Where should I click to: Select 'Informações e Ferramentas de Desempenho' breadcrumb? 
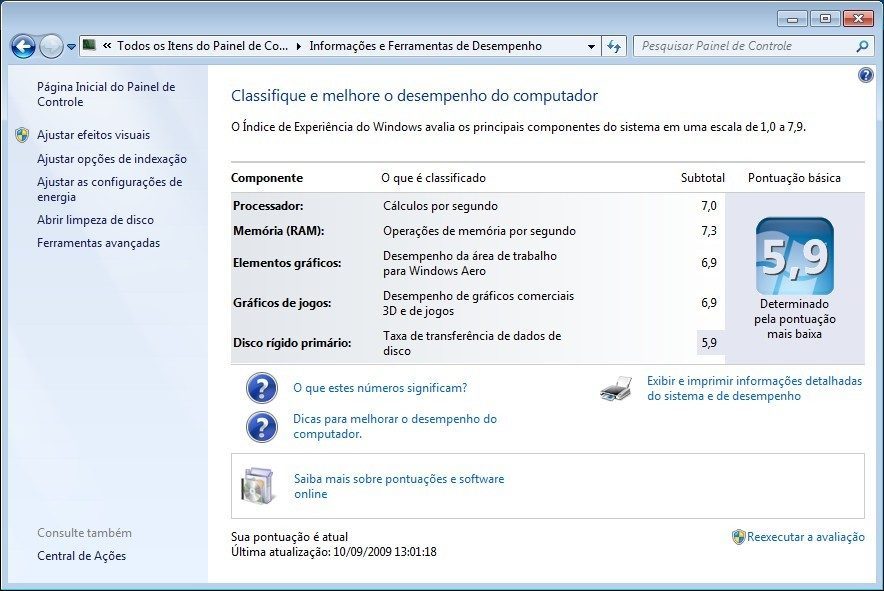pos(425,46)
